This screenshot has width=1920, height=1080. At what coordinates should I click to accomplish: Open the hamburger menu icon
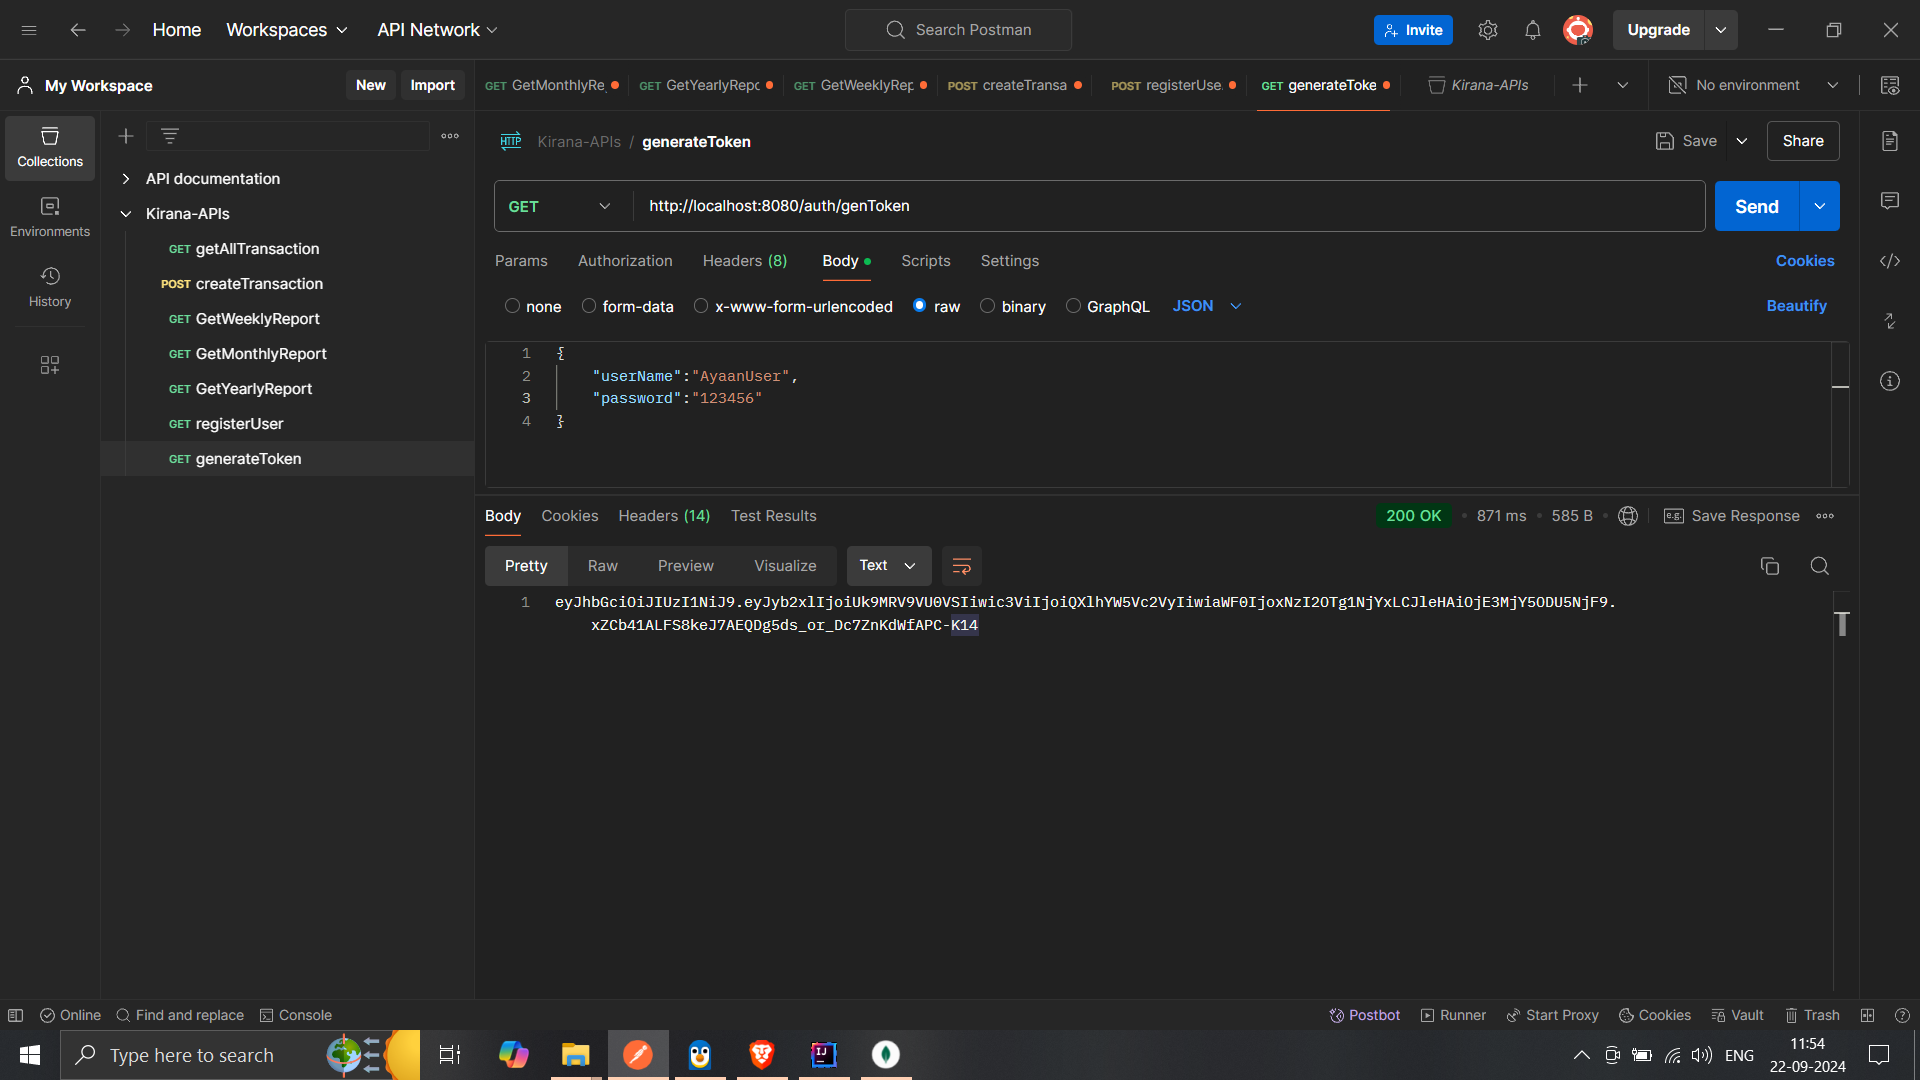29,30
